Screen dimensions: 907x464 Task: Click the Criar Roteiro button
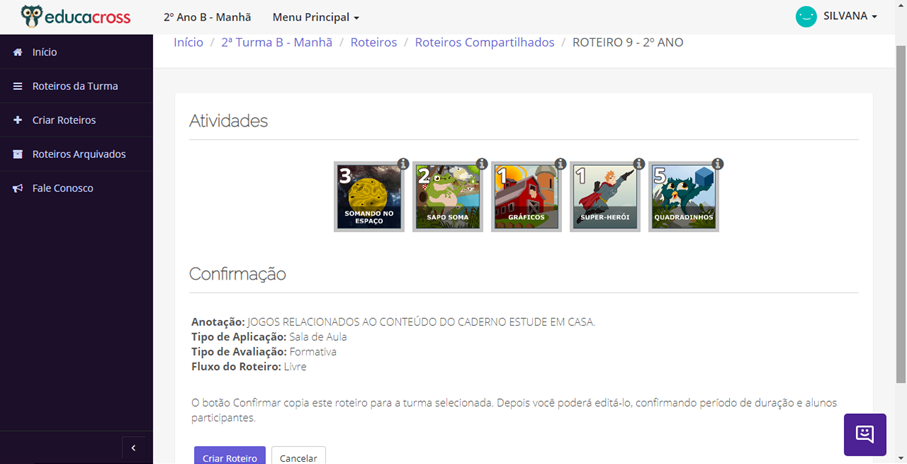pos(230,457)
